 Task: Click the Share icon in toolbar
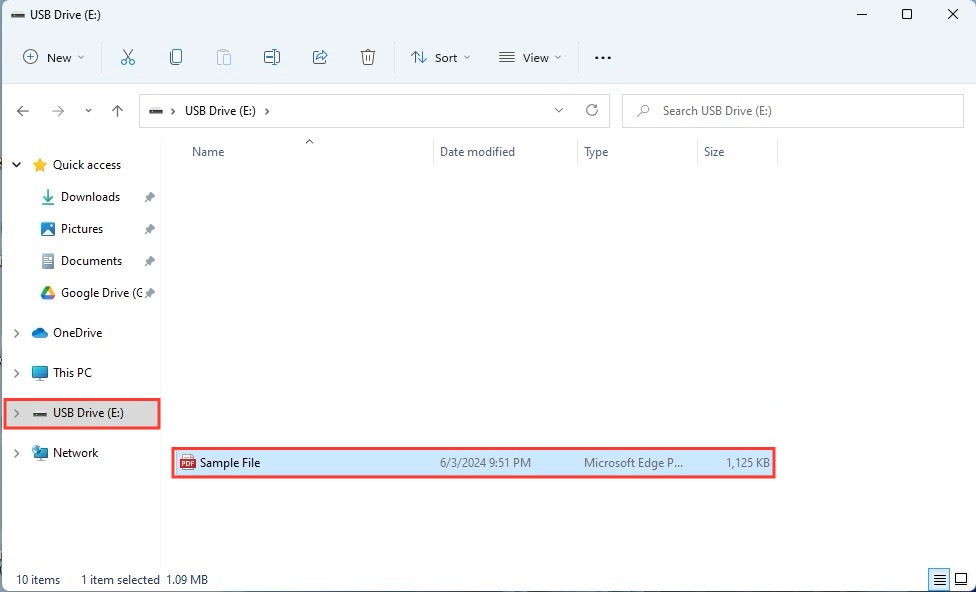click(320, 57)
